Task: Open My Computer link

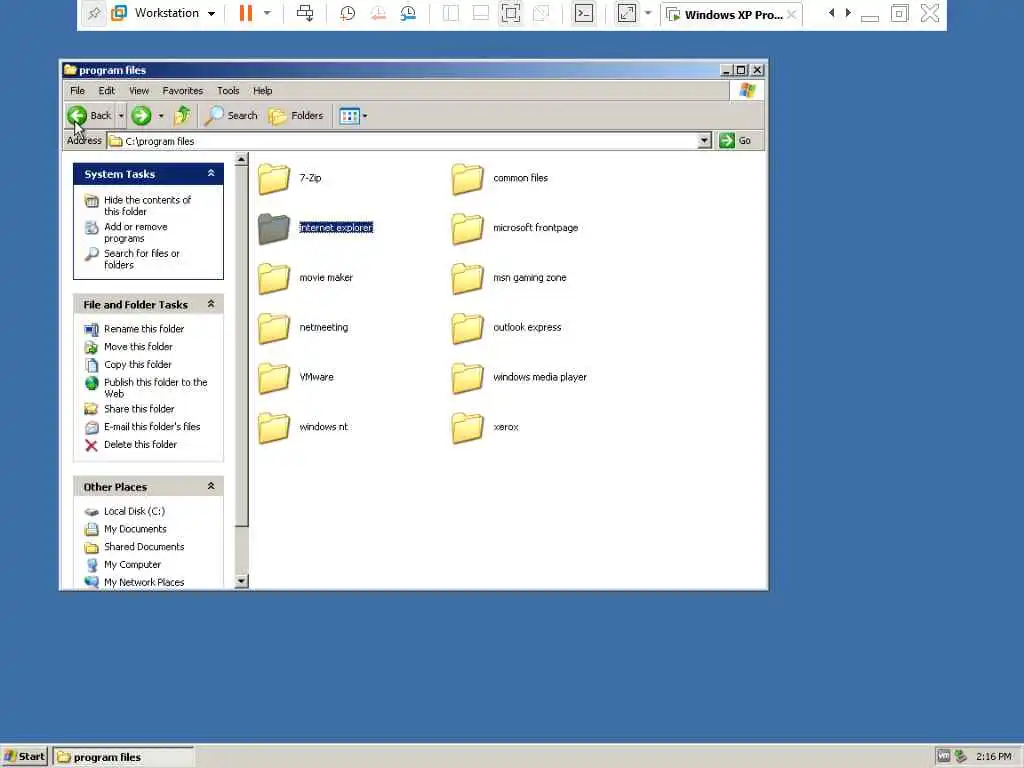Action: [x=132, y=564]
